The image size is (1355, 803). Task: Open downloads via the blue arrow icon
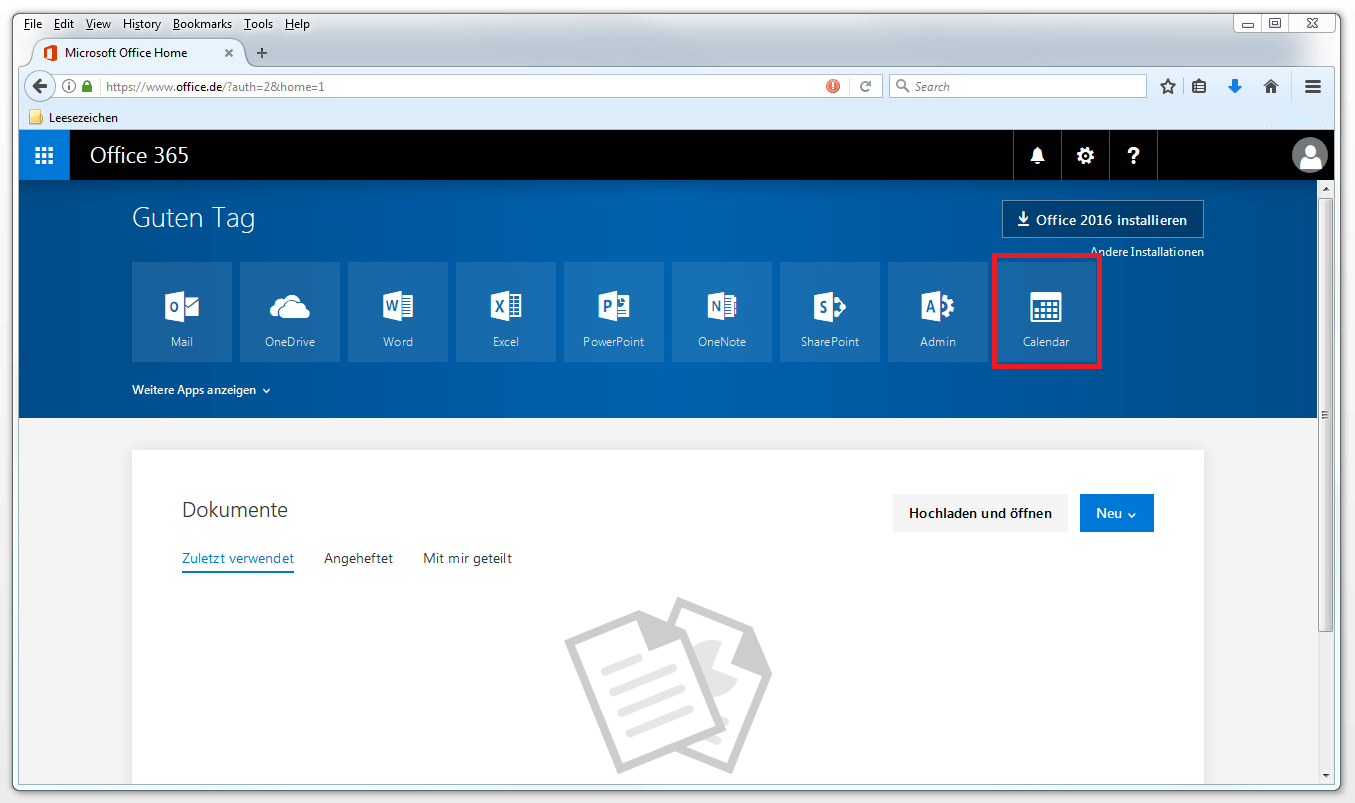click(1235, 87)
